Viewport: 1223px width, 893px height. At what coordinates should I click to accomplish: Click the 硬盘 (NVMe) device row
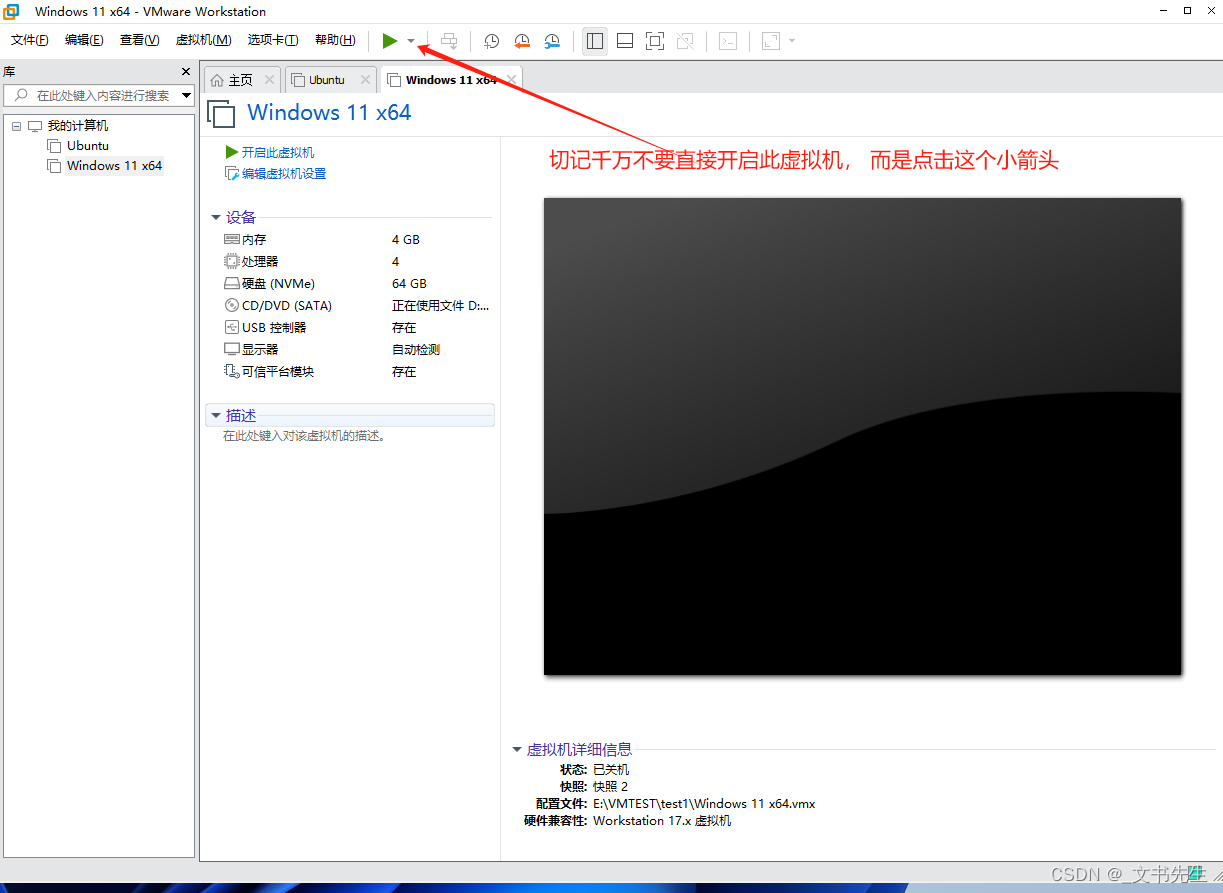point(357,284)
